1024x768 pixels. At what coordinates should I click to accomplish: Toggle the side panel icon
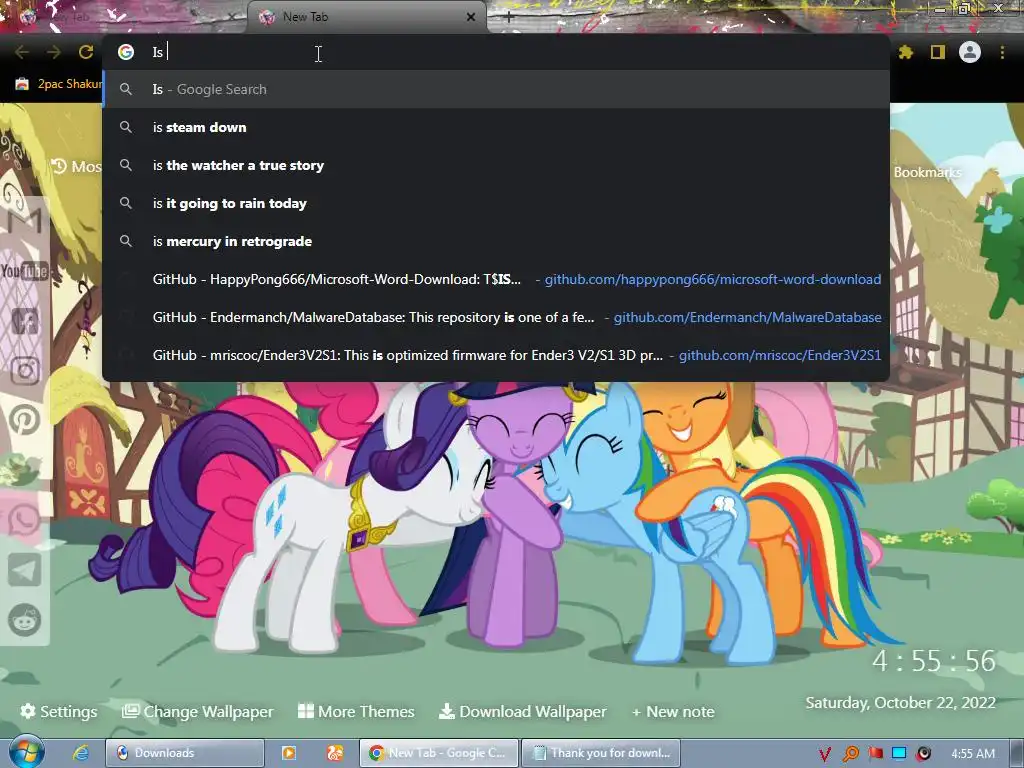pyautogui.click(x=938, y=52)
